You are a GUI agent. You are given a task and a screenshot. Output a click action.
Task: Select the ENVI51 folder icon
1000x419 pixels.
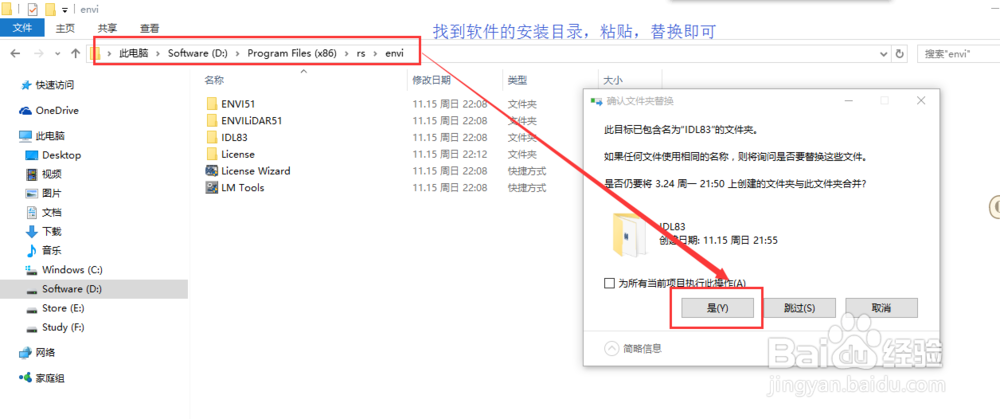tap(212, 104)
